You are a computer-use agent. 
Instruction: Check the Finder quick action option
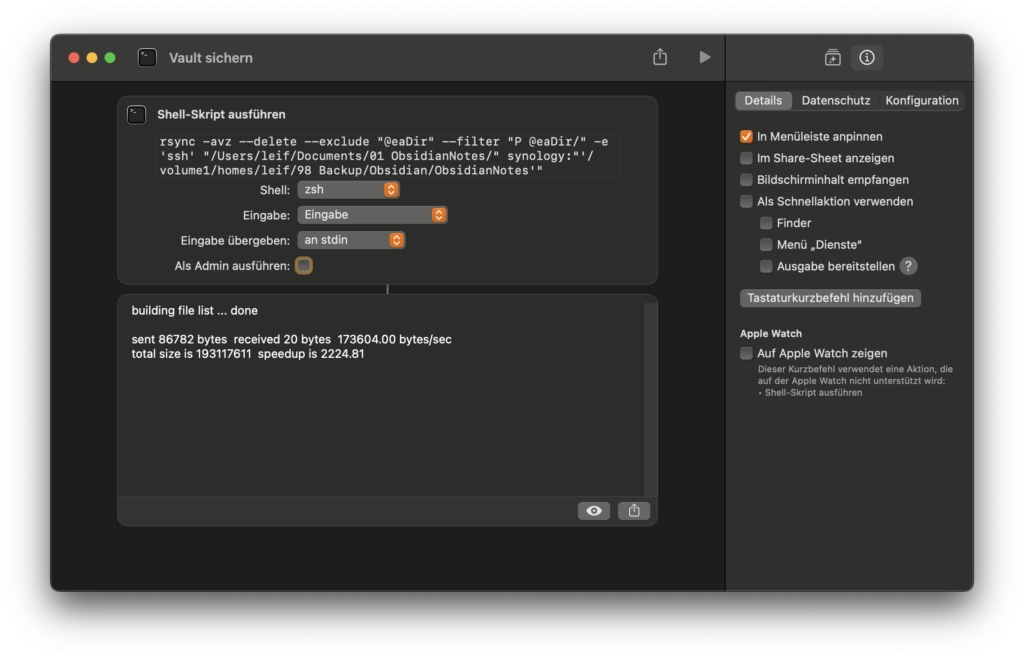(x=766, y=223)
